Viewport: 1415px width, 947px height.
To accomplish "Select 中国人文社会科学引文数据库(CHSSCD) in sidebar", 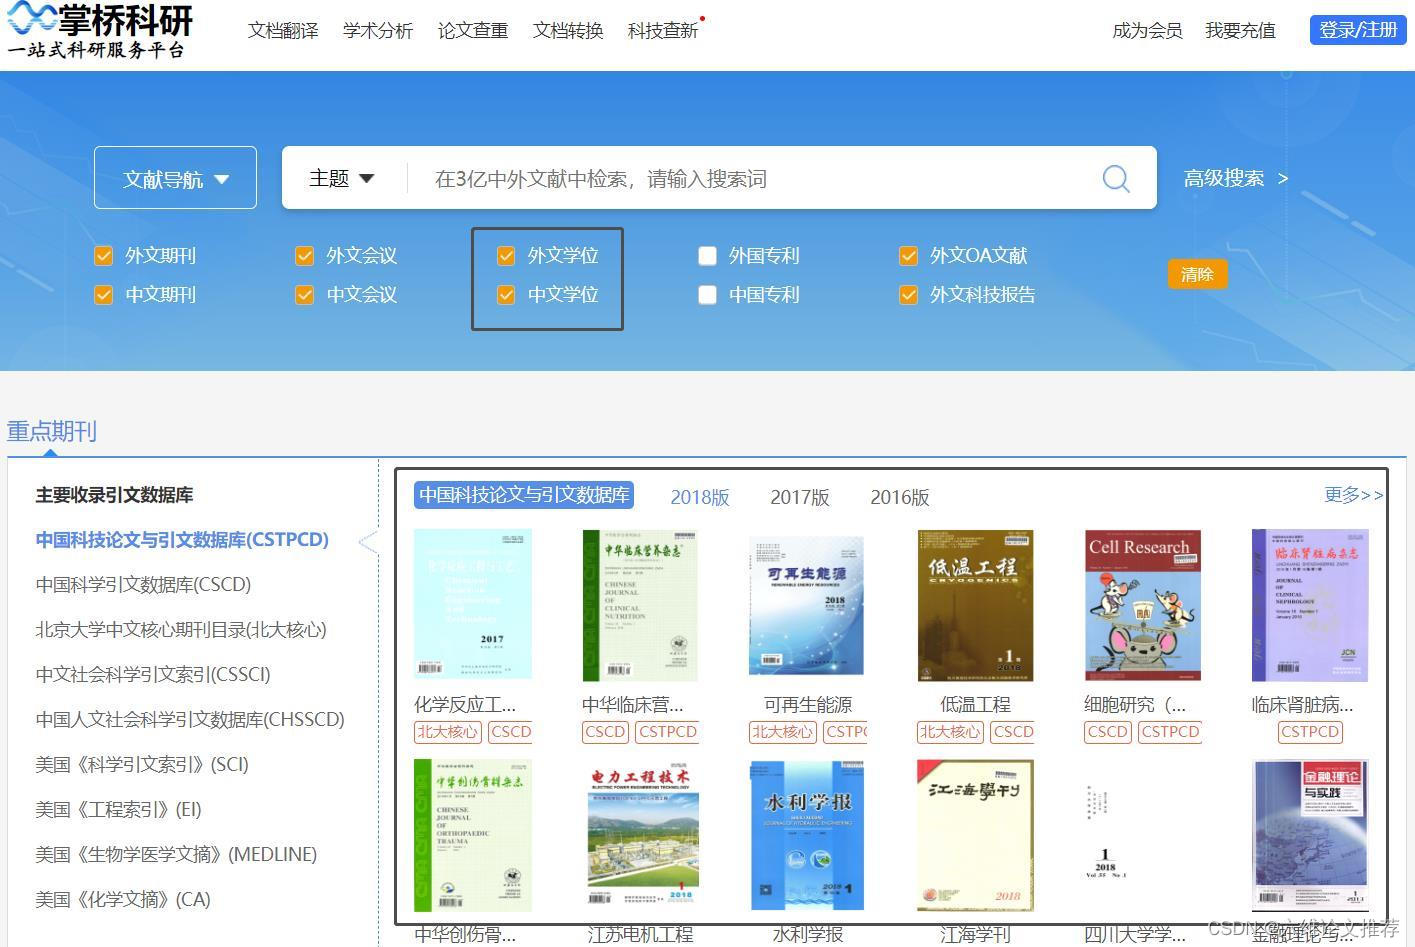I will tap(190, 720).
